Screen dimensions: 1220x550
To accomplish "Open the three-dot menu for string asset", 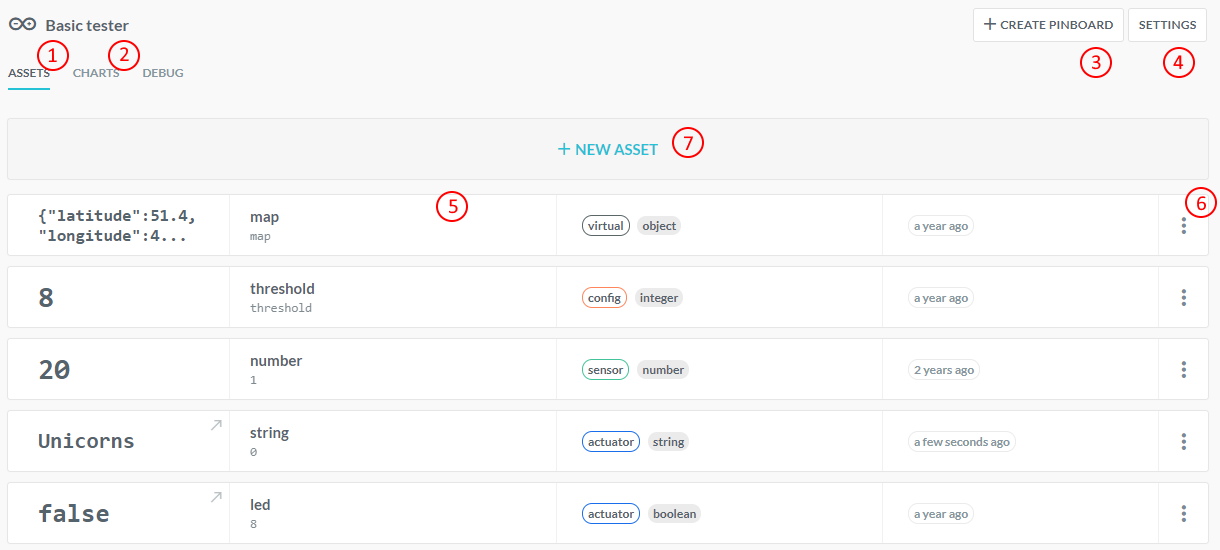I will [1183, 442].
